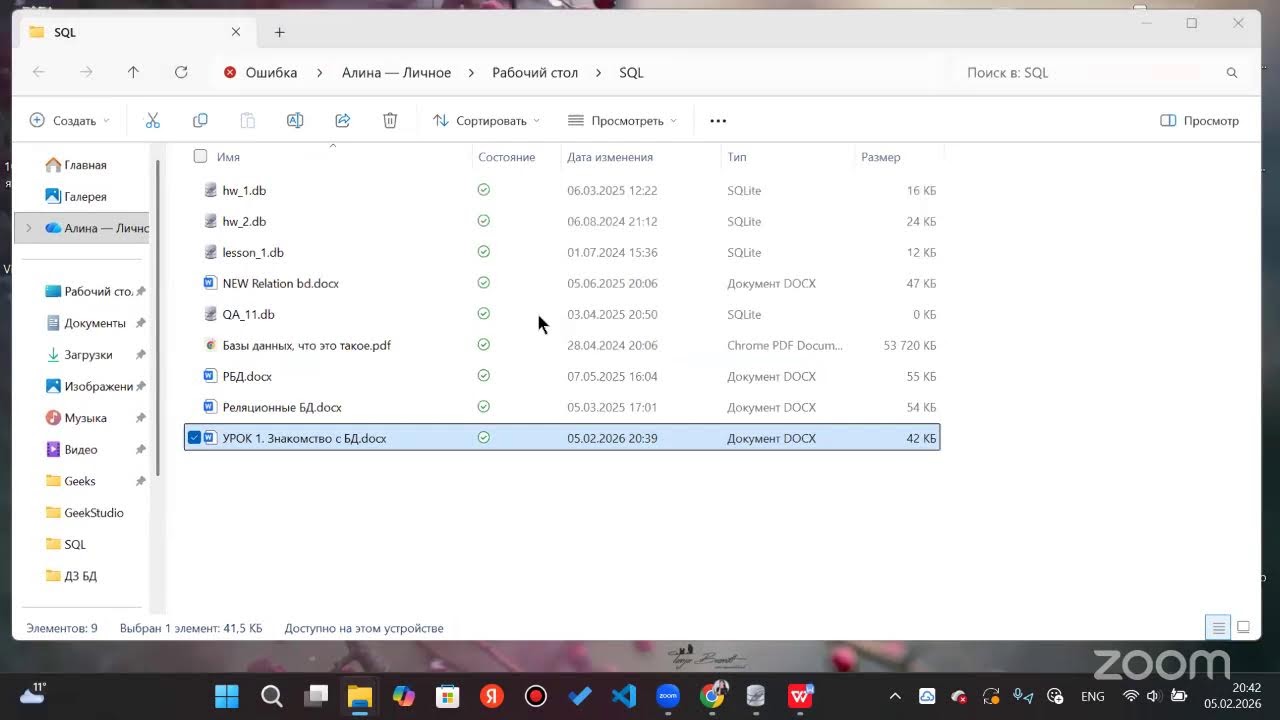
Task: Open taskbar Search
Action: click(x=271, y=696)
